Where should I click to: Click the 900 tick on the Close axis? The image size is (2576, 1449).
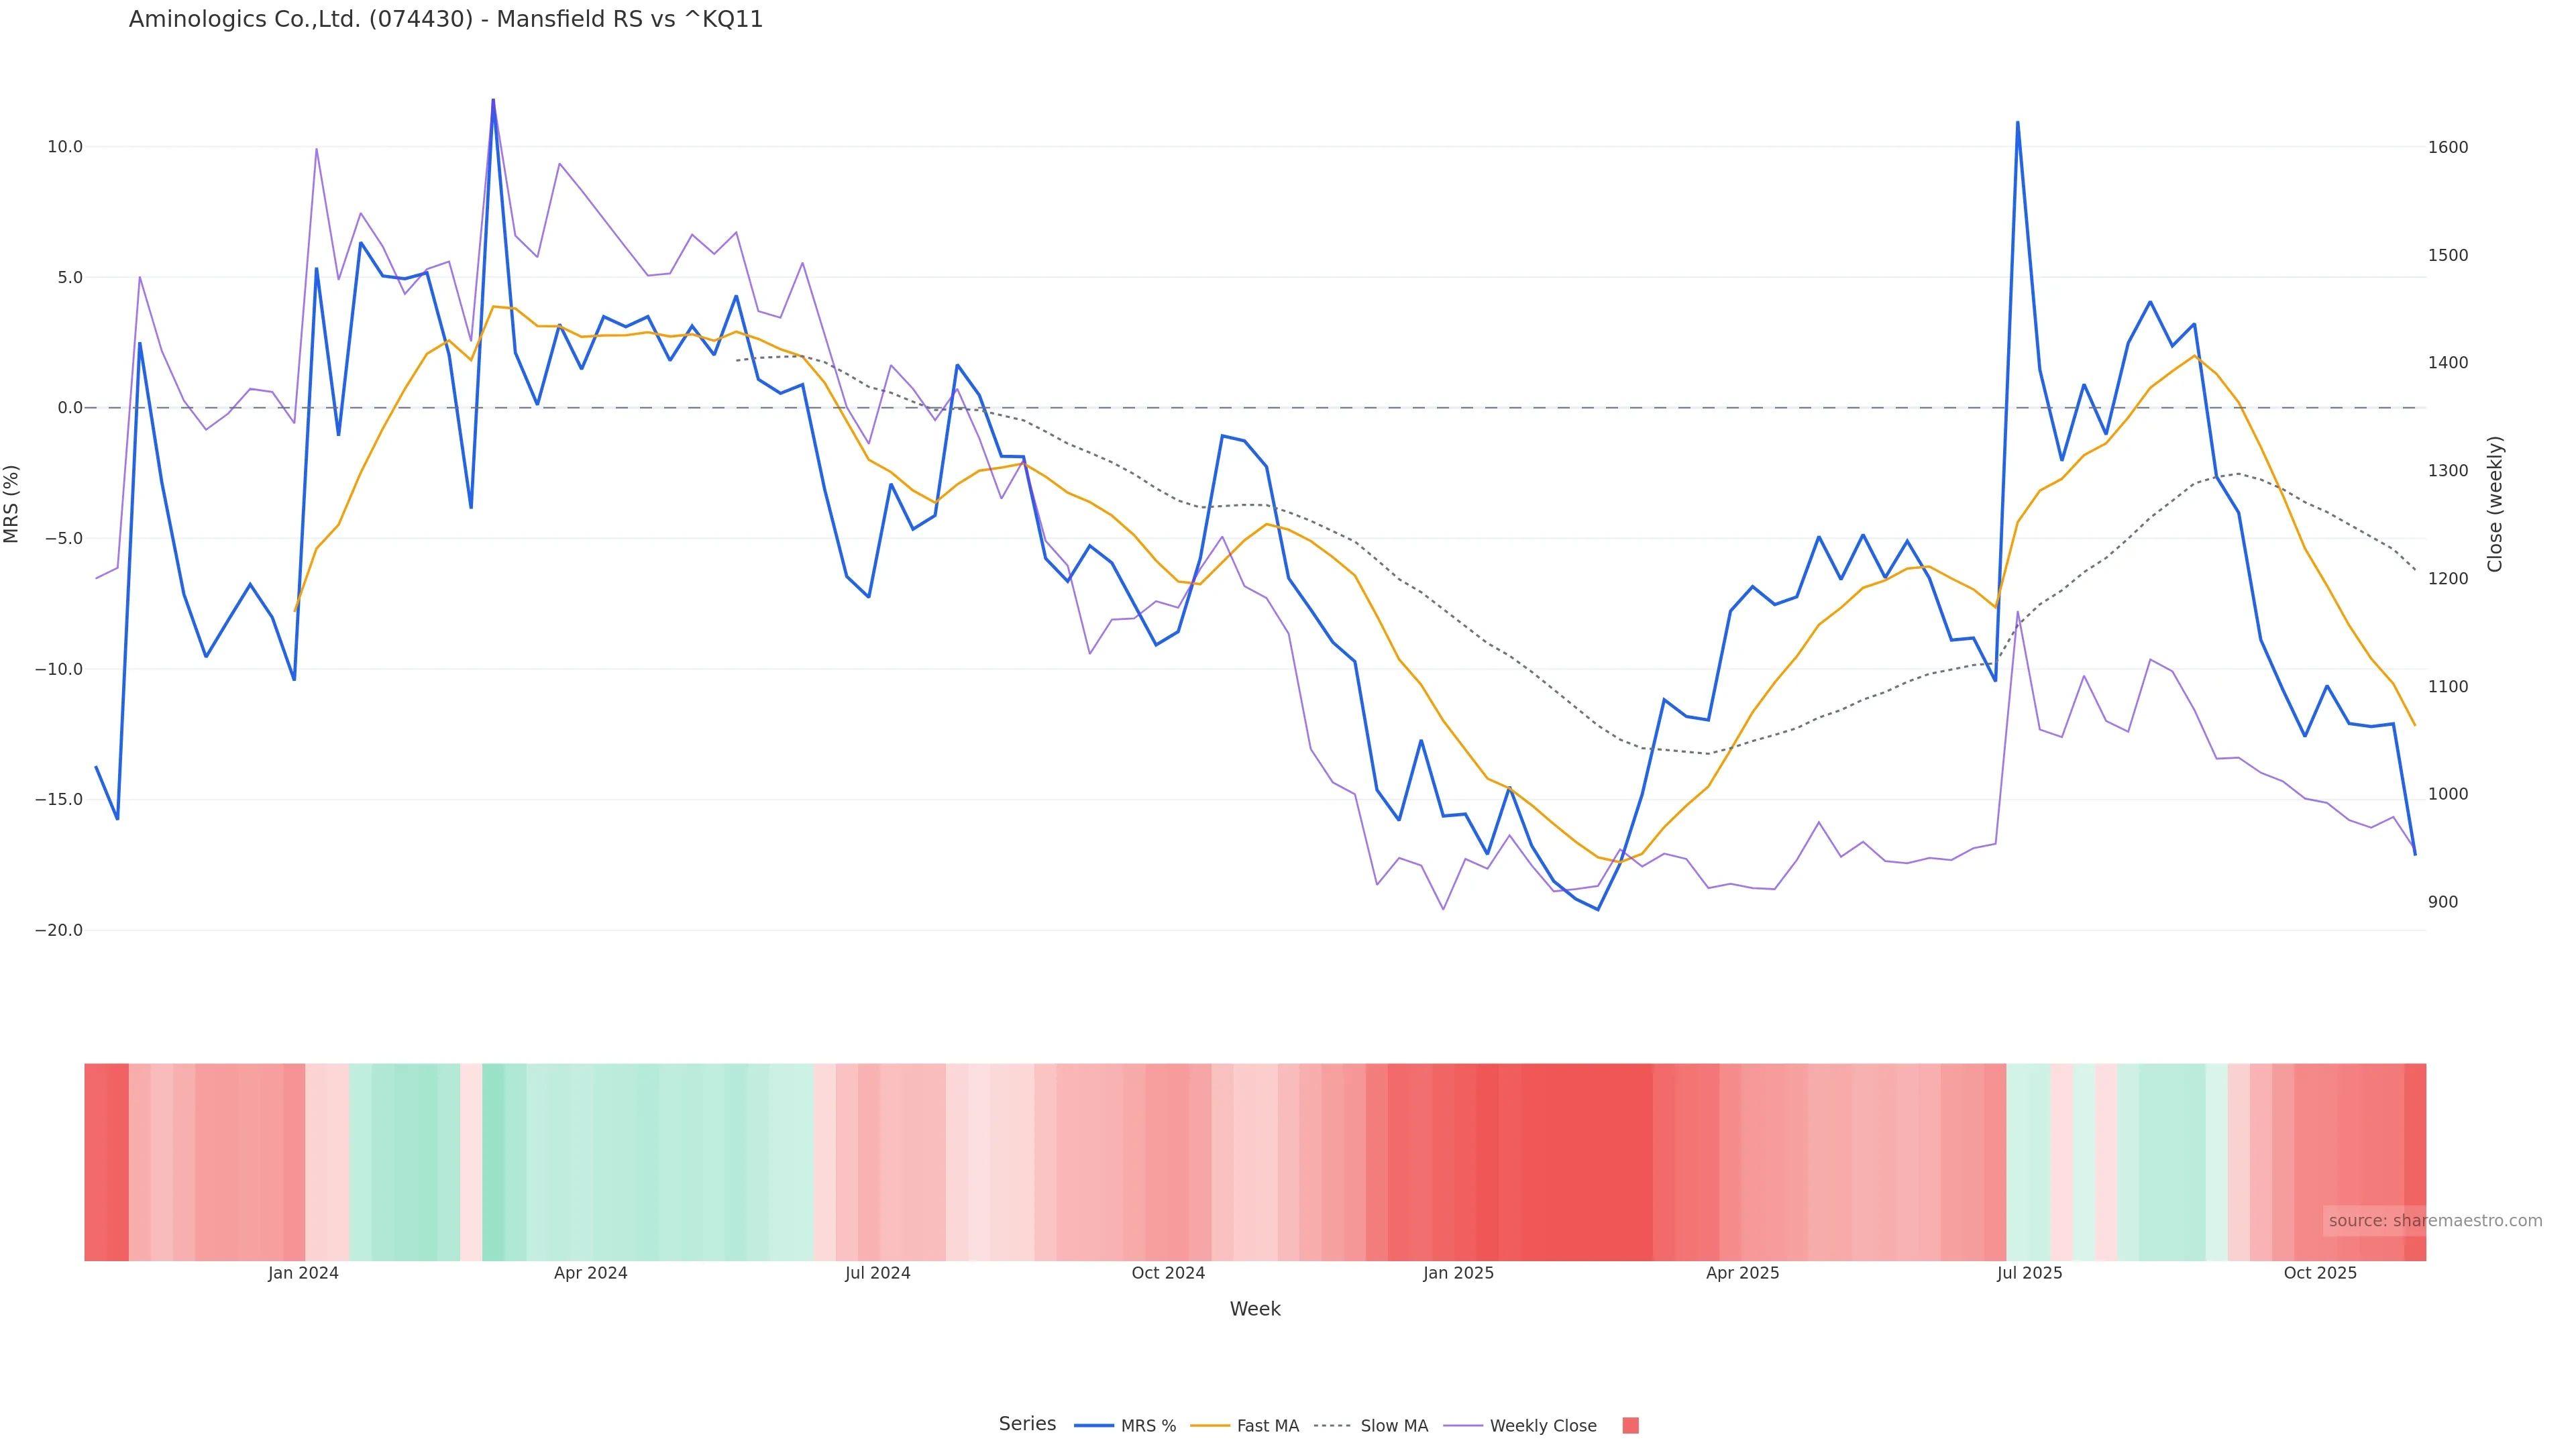pyautogui.click(x=2443, y=902)
